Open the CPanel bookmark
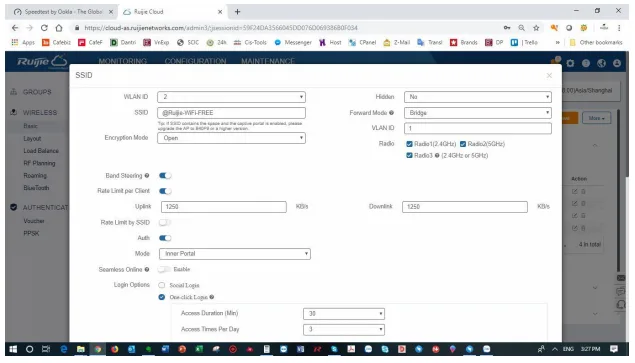 (x=362, y=42)
